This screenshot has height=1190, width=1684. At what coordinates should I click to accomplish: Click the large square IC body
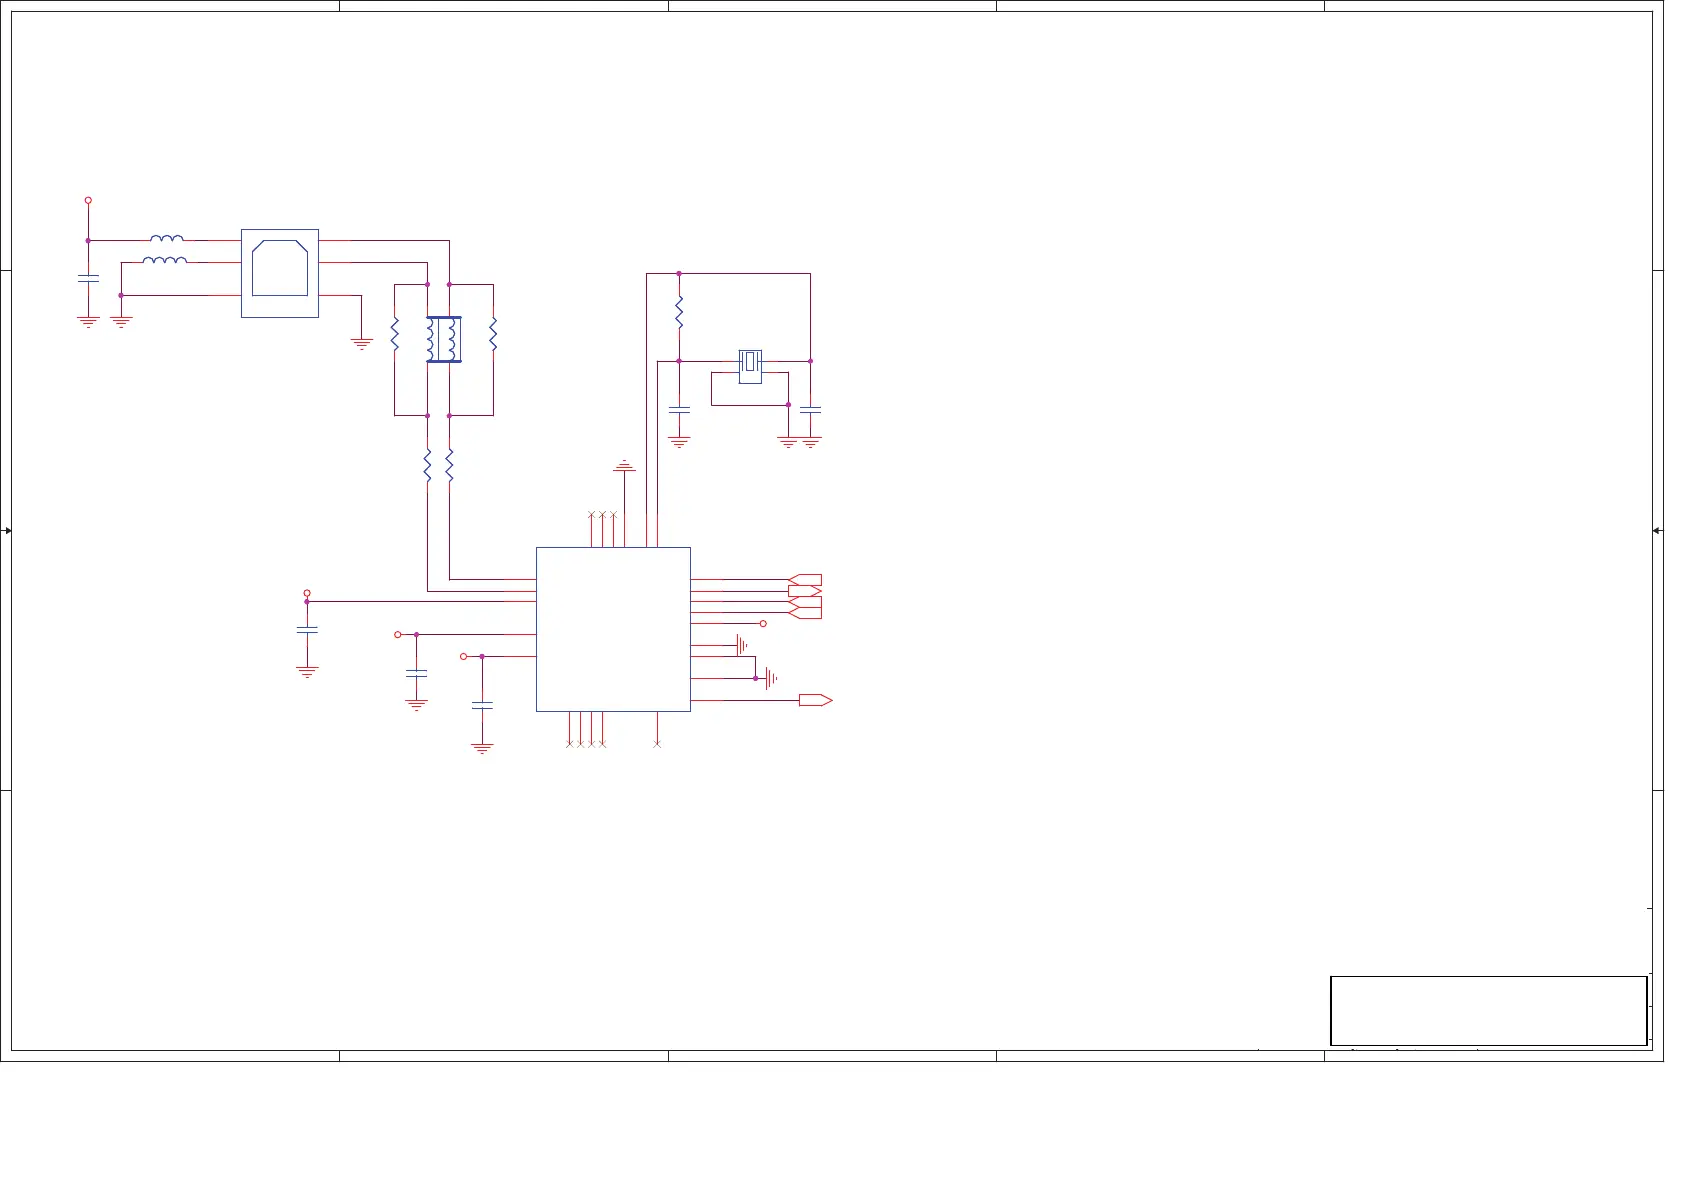(x=613, y=629)
